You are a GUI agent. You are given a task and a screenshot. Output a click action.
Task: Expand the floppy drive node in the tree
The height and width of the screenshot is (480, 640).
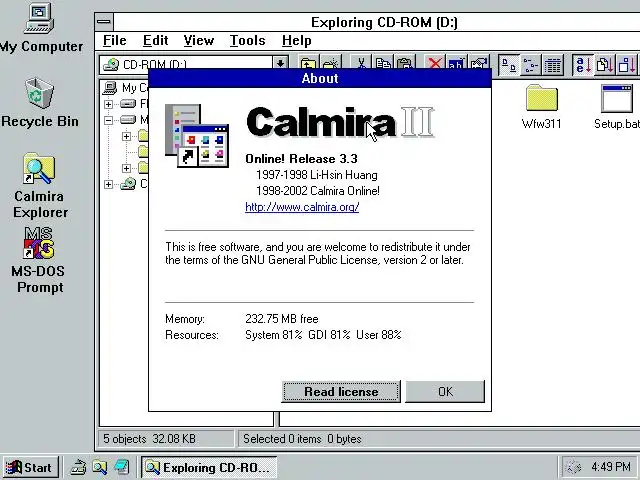pyautogui.click(x=108, y=104)
